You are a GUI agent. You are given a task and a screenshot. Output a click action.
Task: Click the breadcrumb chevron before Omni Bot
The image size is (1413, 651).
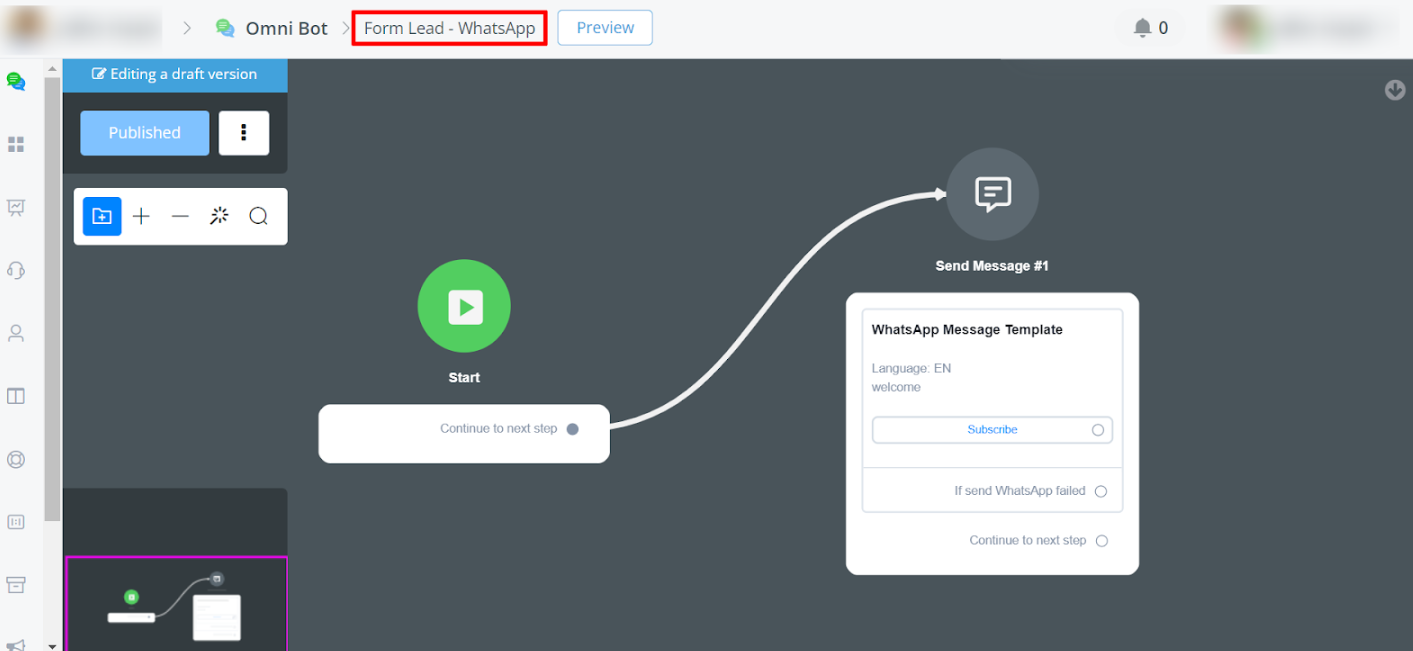coord(187,28)
